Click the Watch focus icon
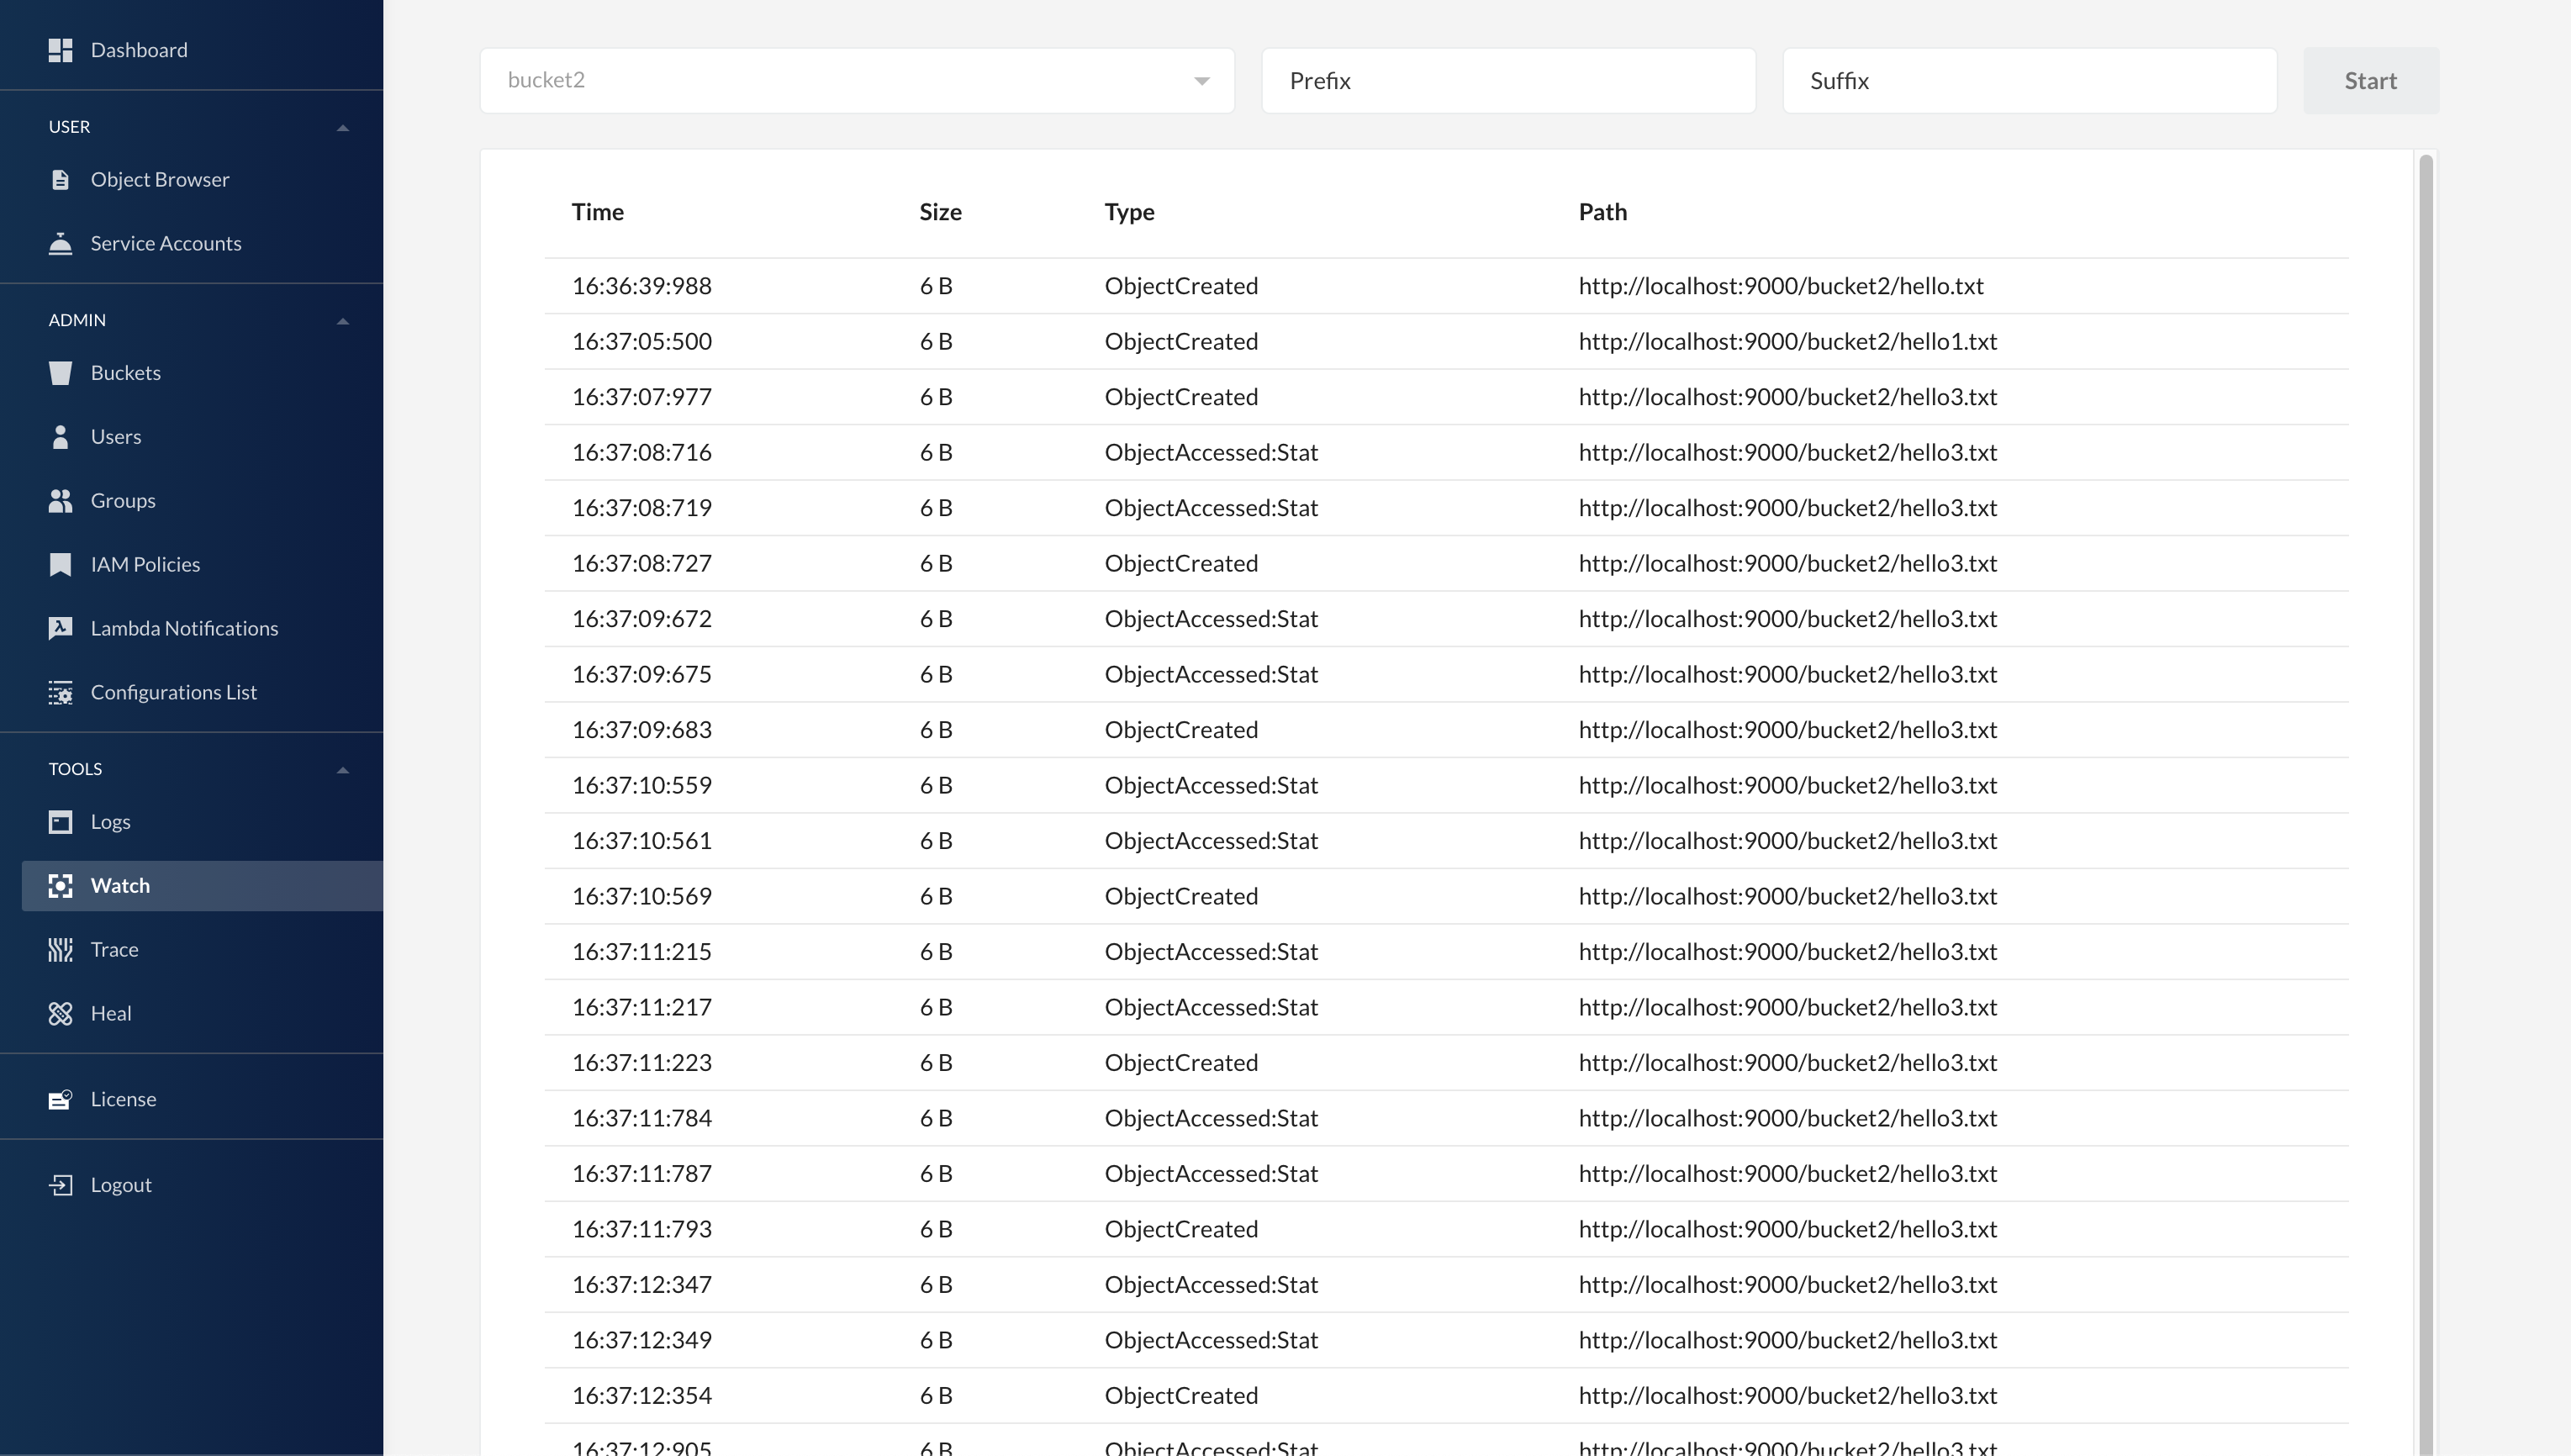Viewport: 2571px width, 1456px height. click(x=60, y=886)
